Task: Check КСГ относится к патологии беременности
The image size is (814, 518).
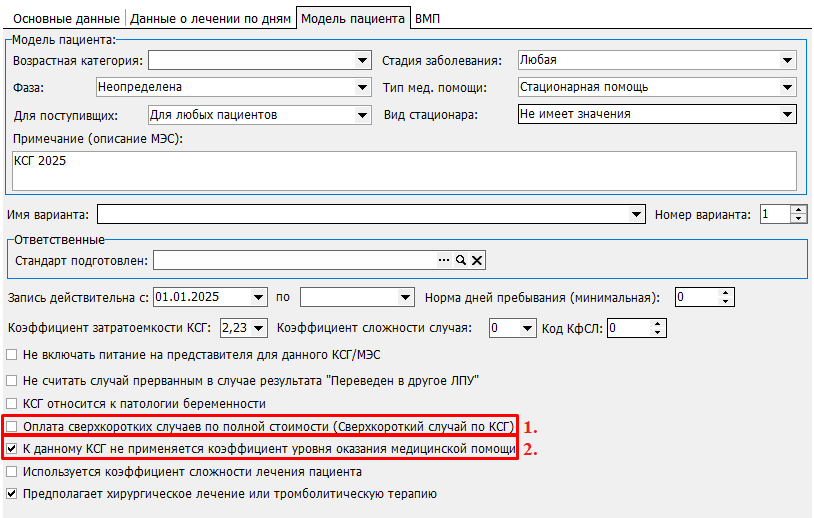Action: (x=12, y=403)
